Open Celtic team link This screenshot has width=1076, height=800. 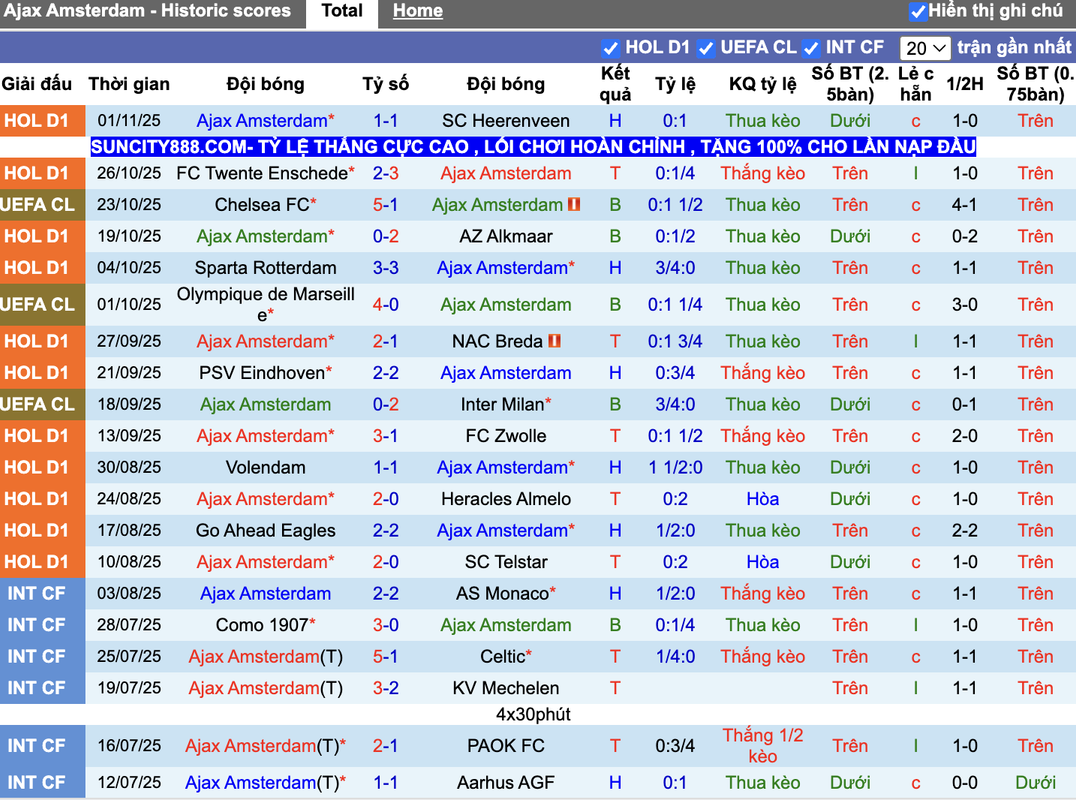point(502,657)
